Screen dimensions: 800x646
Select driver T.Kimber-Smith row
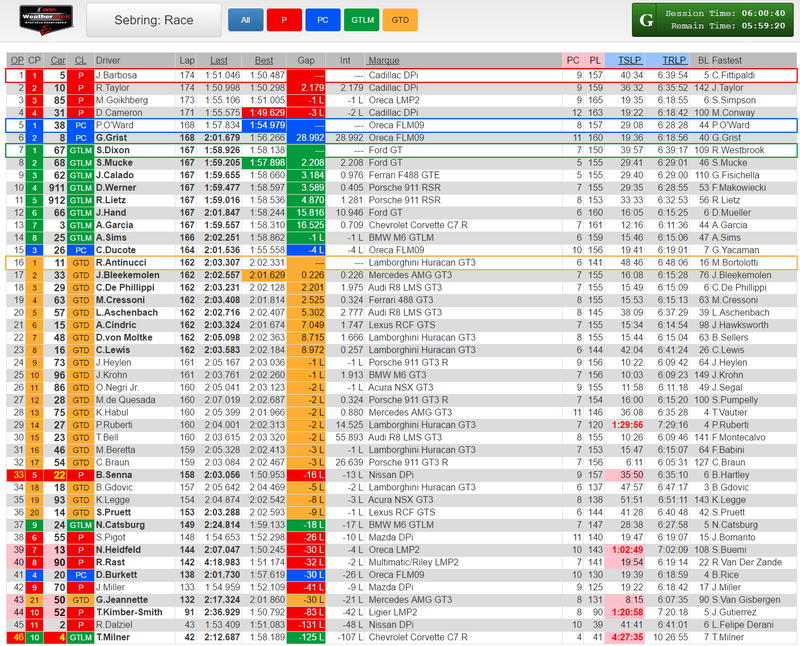point(401,612)
